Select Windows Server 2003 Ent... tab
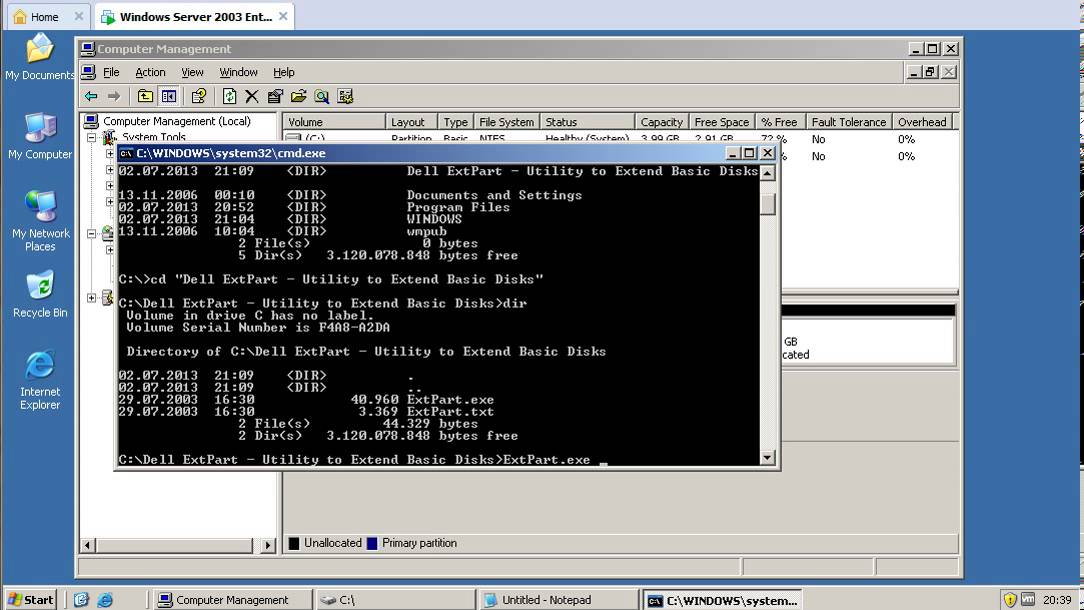Image resolution: width=1084 pixels, height=610 pixels. coord(196,17)
